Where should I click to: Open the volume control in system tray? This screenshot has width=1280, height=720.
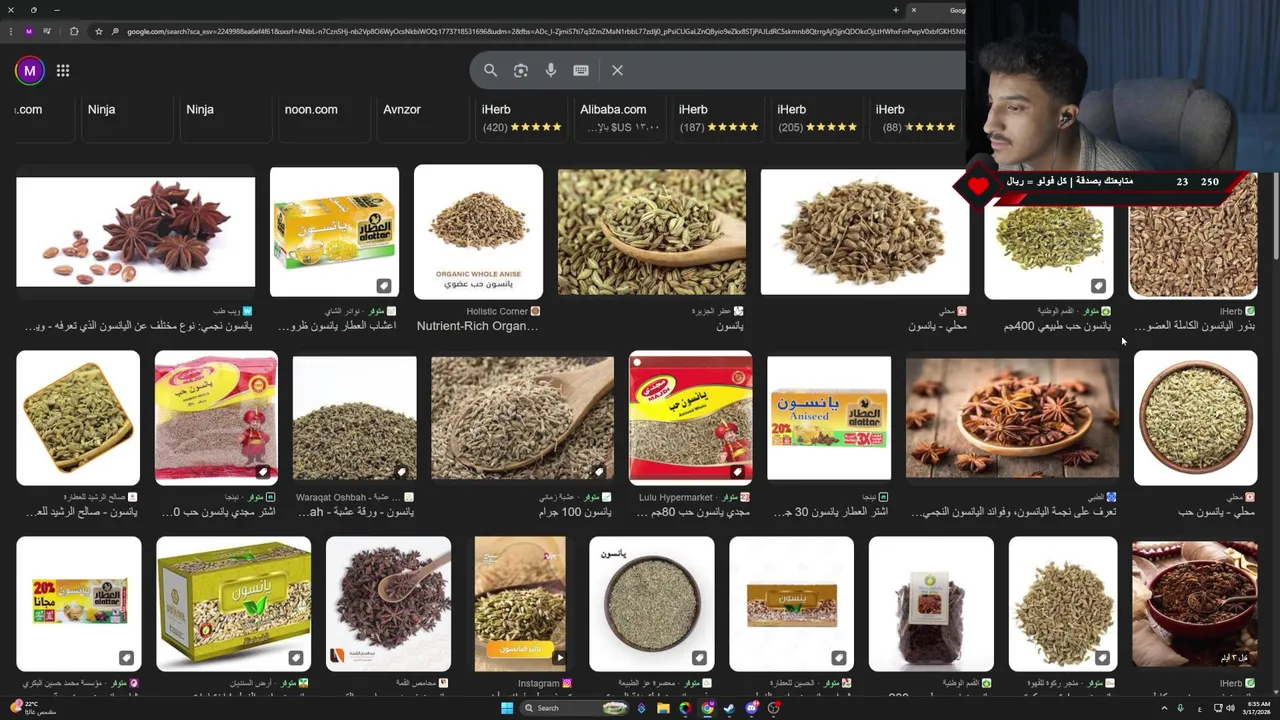(1230, 708)
